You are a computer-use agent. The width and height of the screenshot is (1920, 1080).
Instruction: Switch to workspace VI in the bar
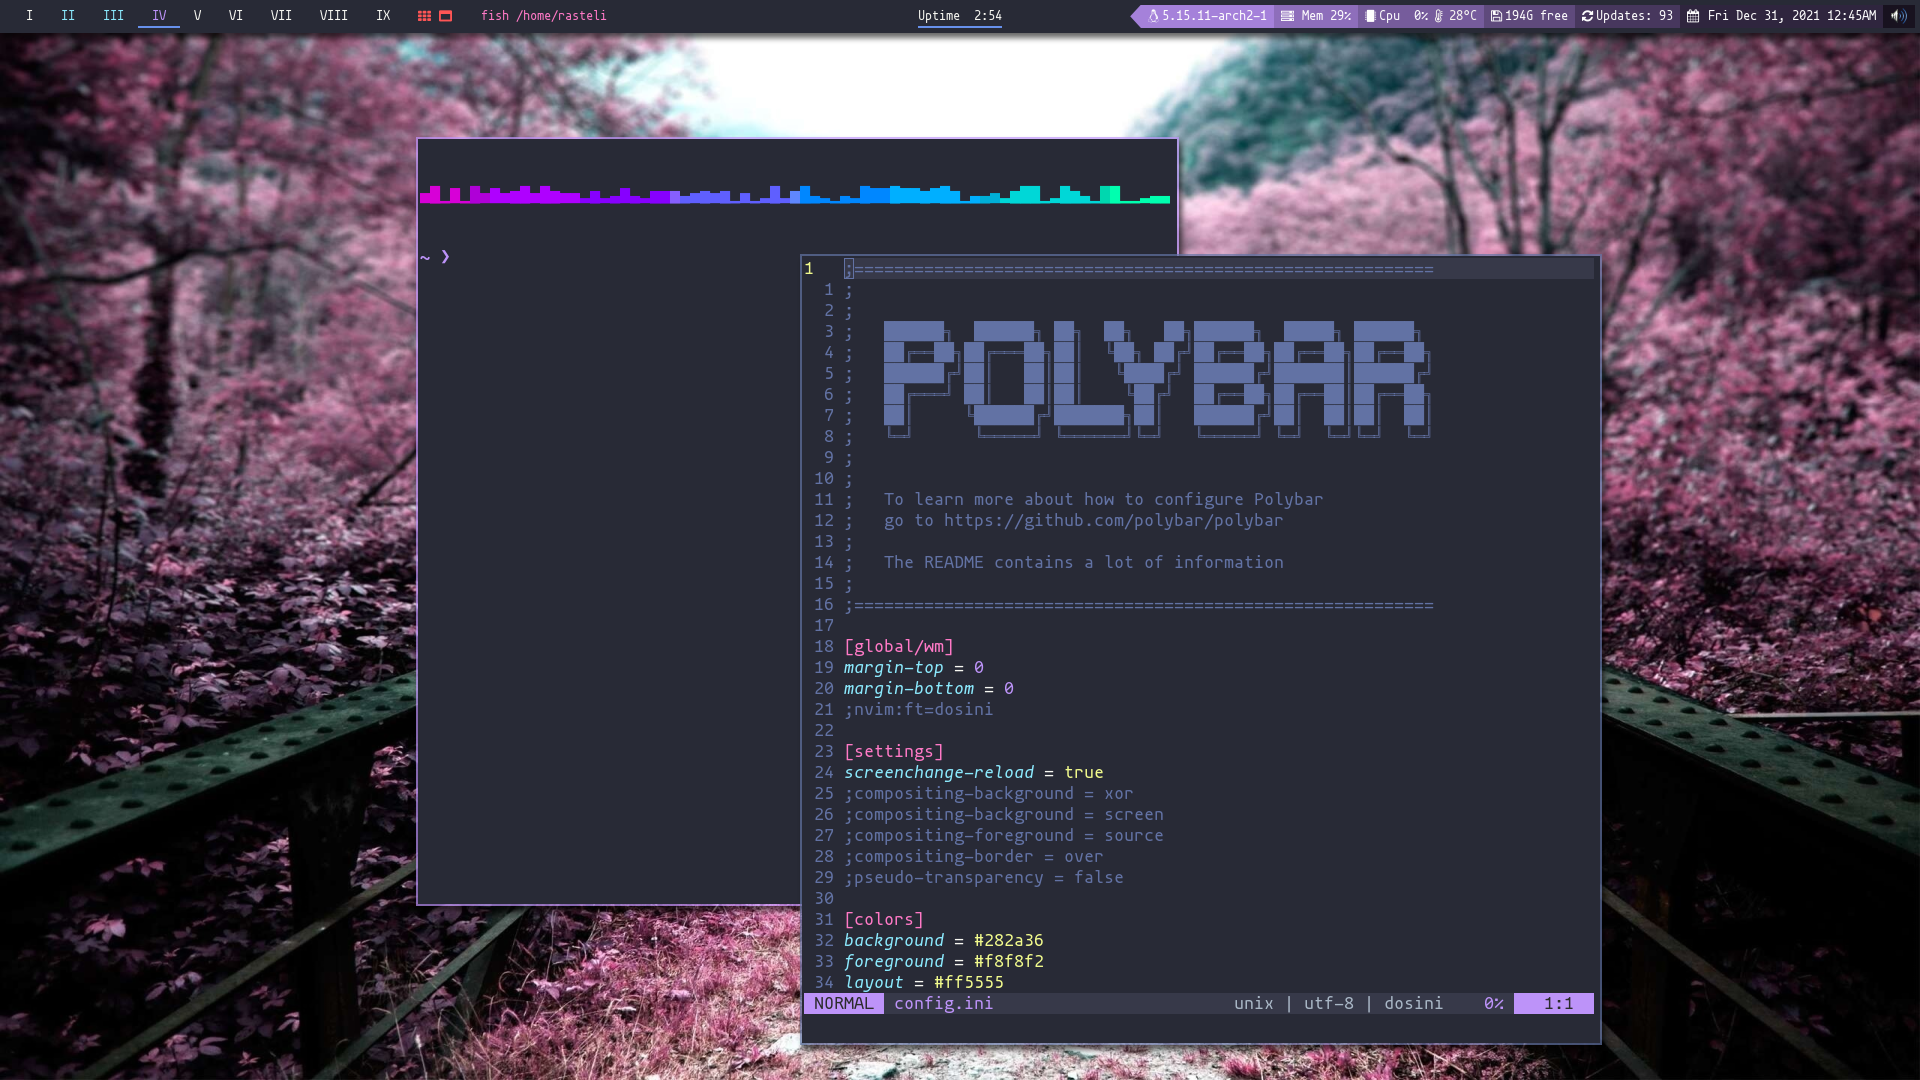(x=236, y=15)
